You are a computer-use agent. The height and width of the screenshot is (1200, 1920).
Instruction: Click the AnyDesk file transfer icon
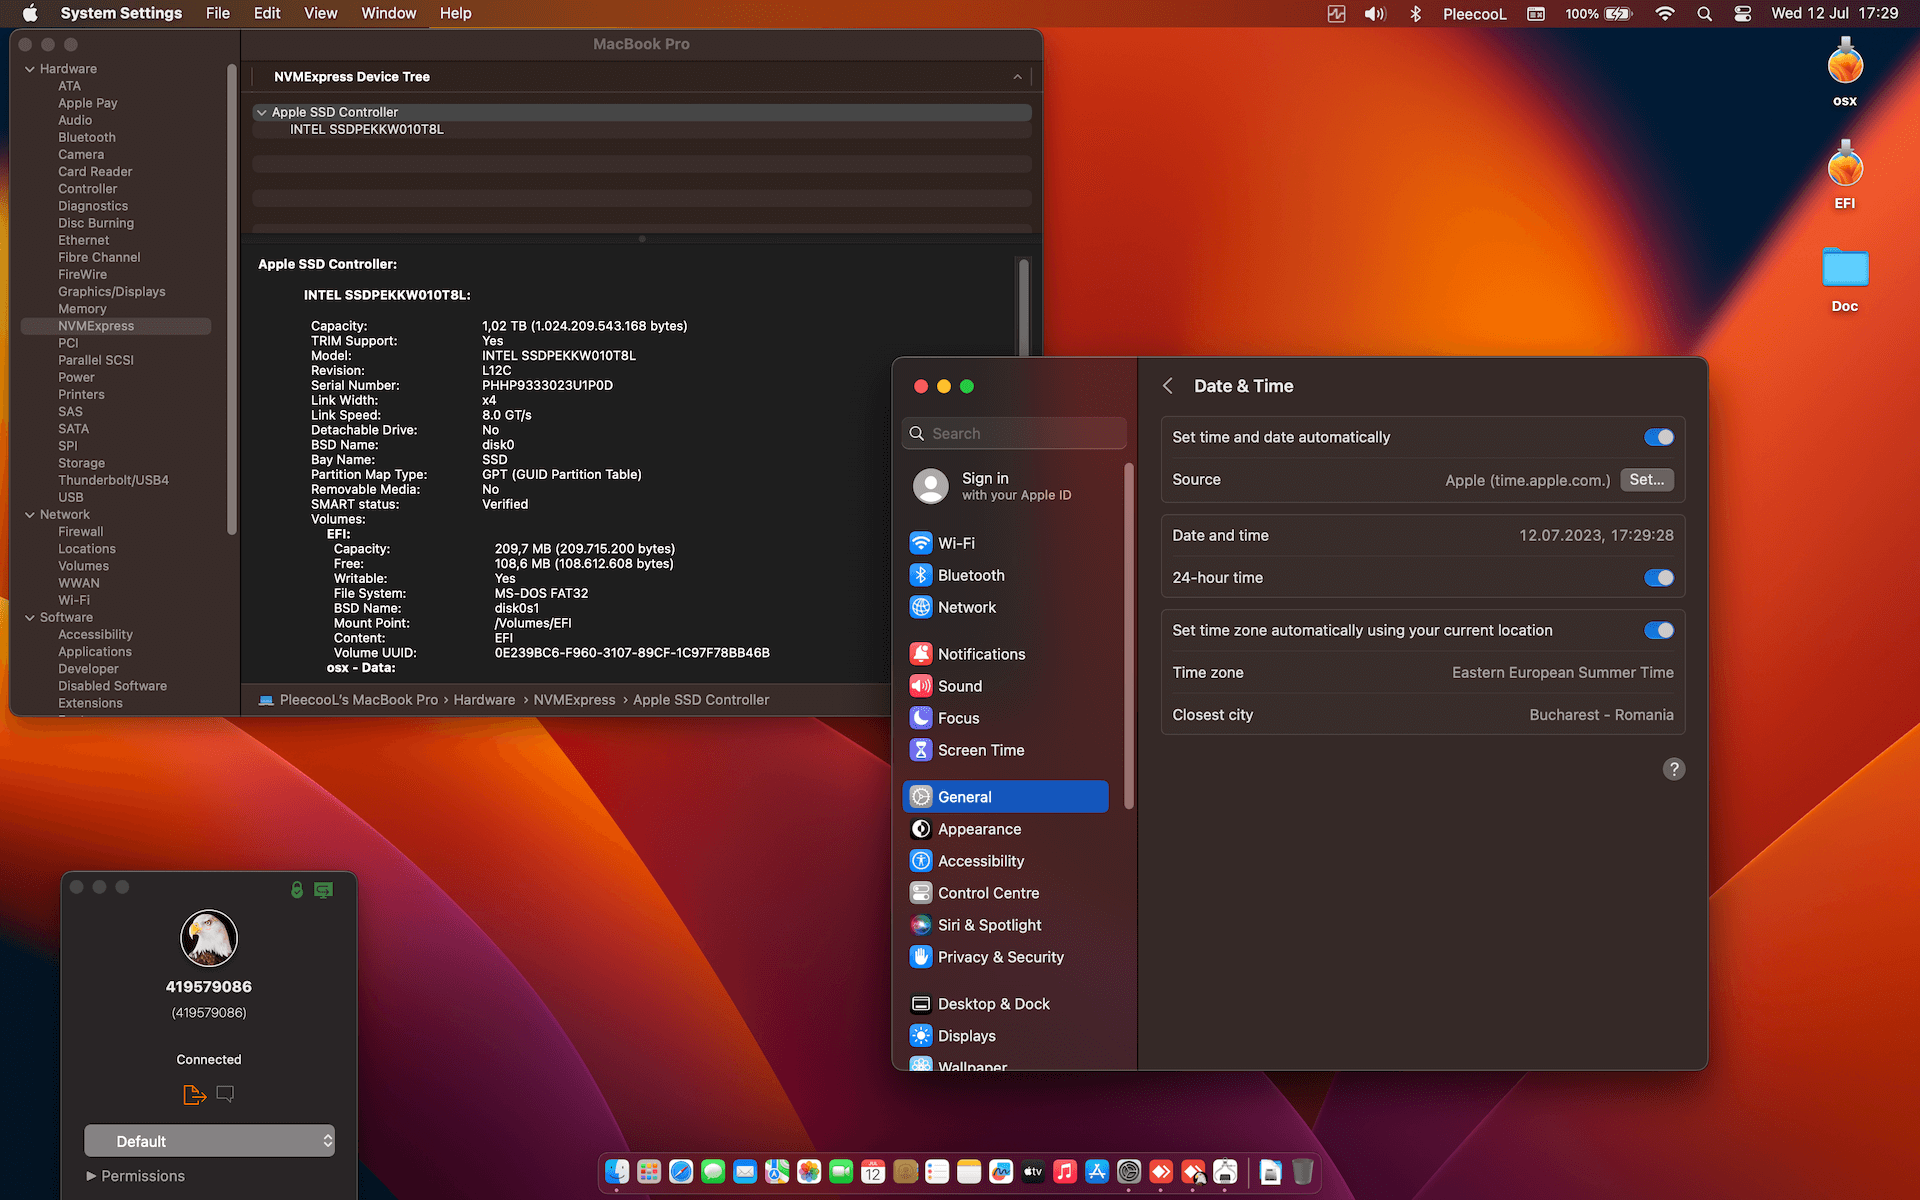point(194,1095)
